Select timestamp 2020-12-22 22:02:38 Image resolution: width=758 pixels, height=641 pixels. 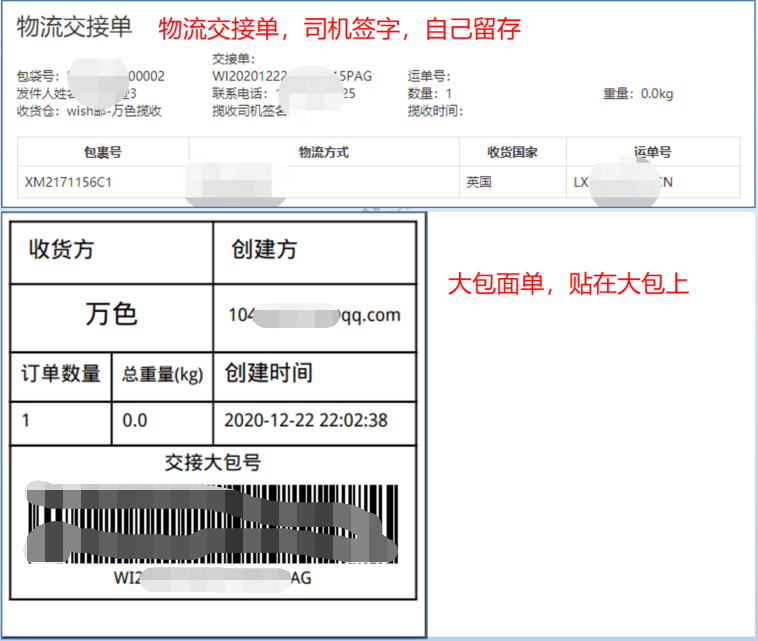(306, 420)
